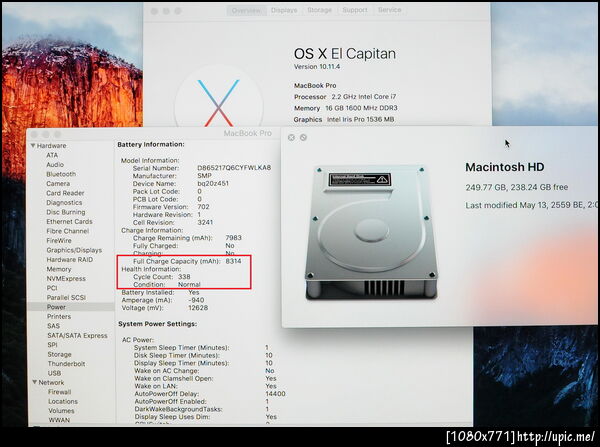This screenshot has width=600, height=447.
Task: Click the AutoPowerOff Delay value 14400
Action: point(276,394)
